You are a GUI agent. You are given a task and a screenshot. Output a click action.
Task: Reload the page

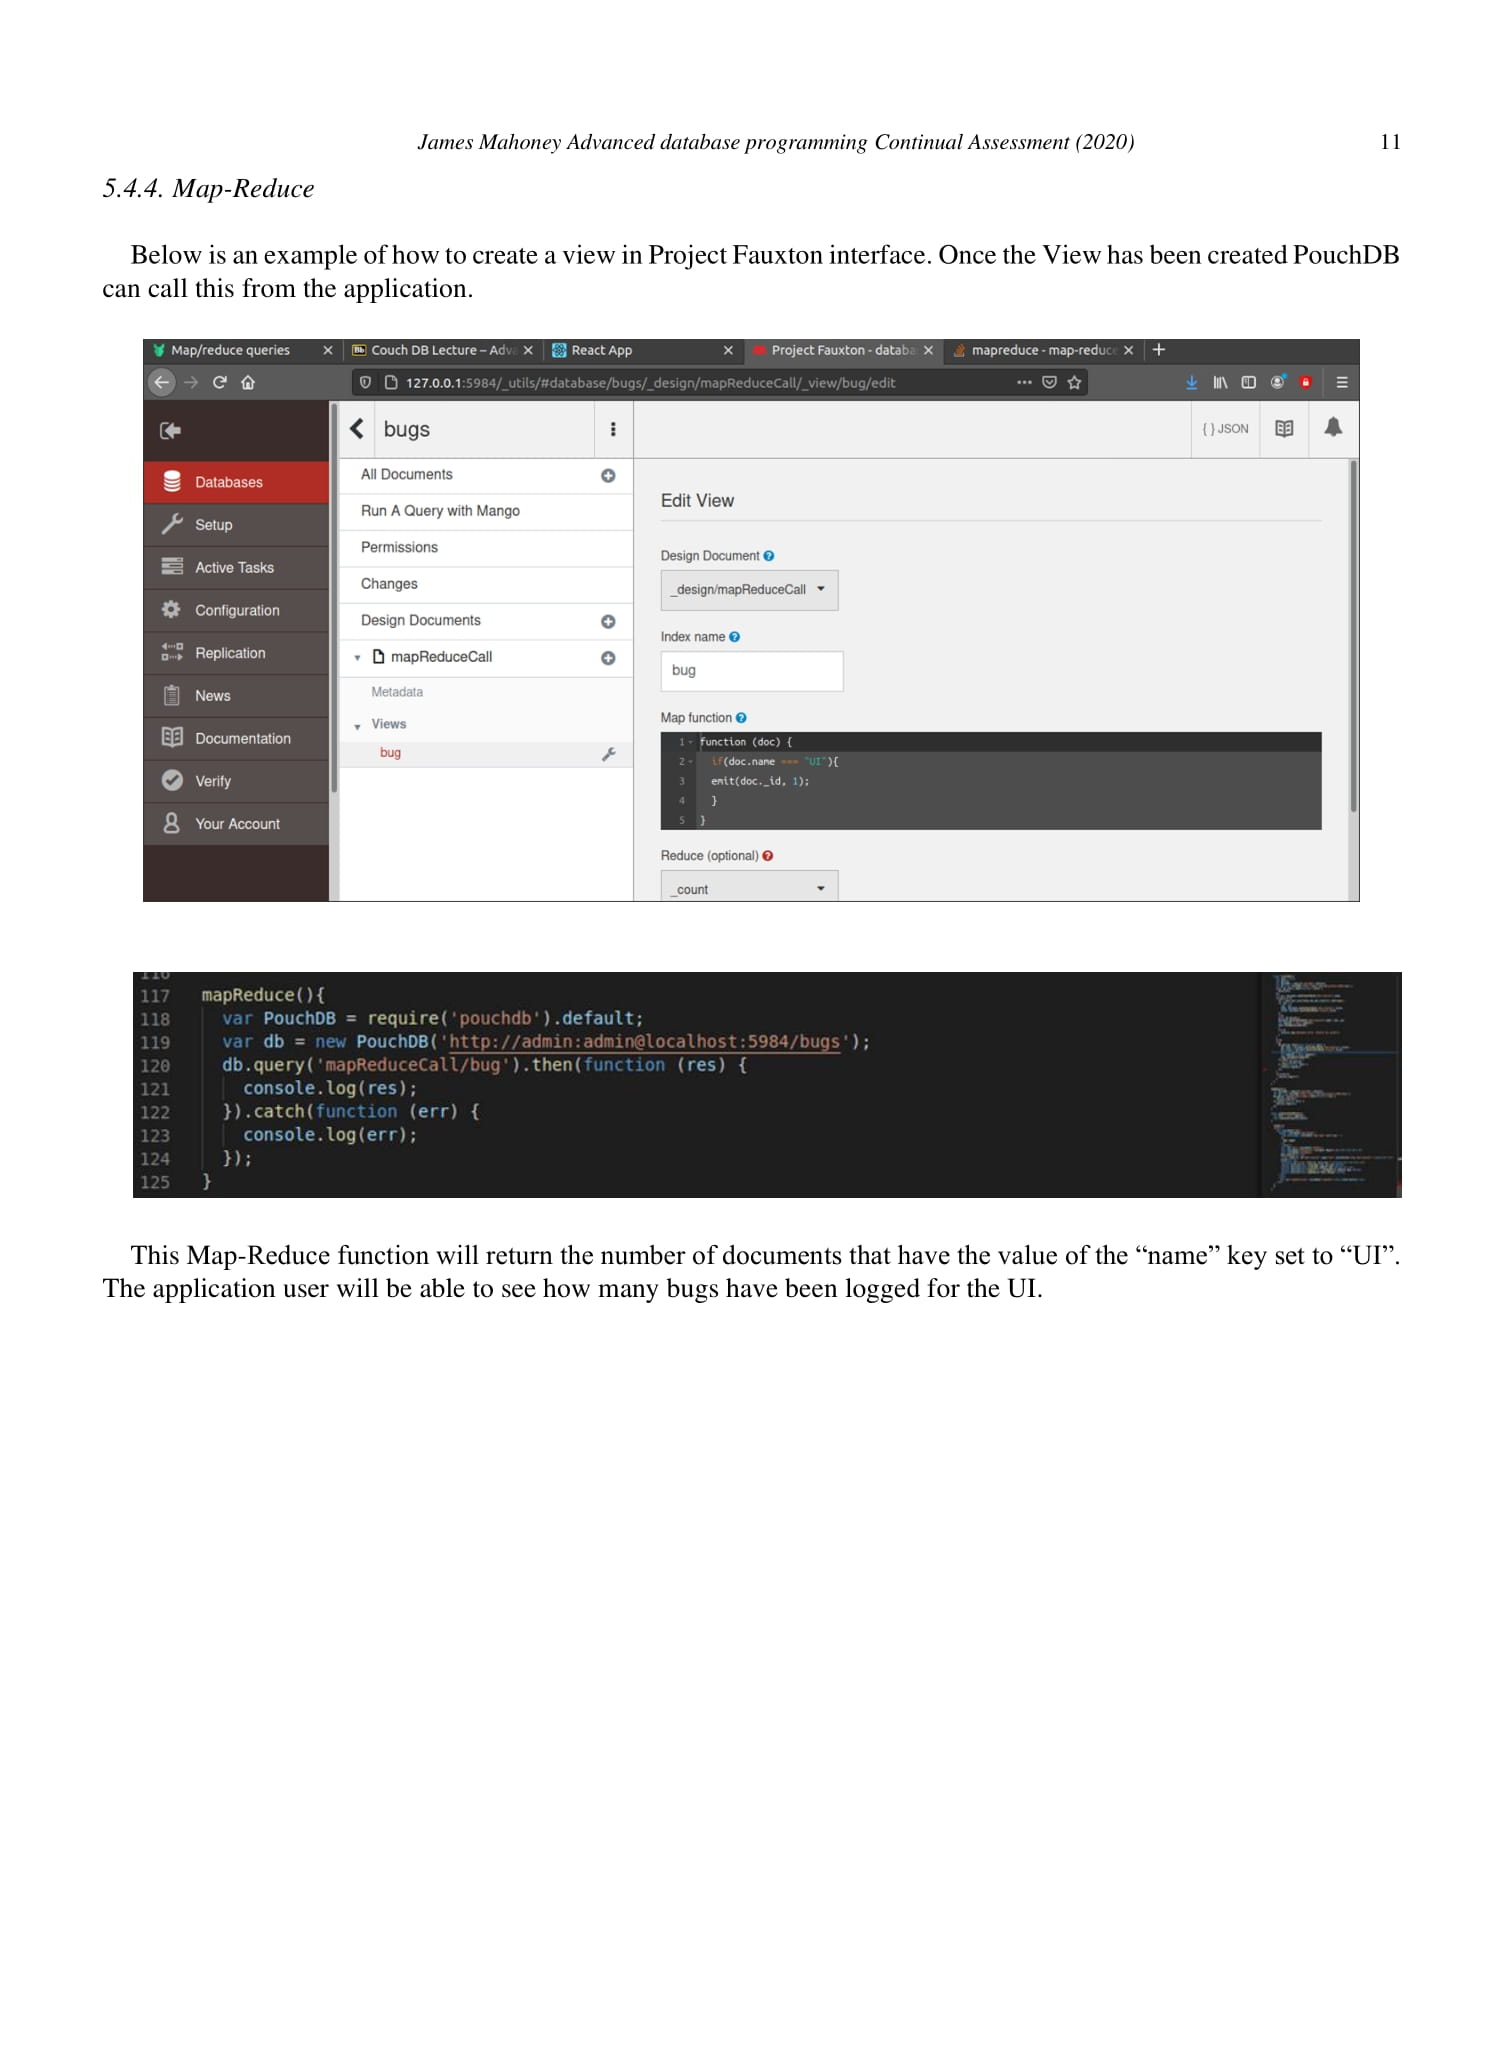pos(220,382)
